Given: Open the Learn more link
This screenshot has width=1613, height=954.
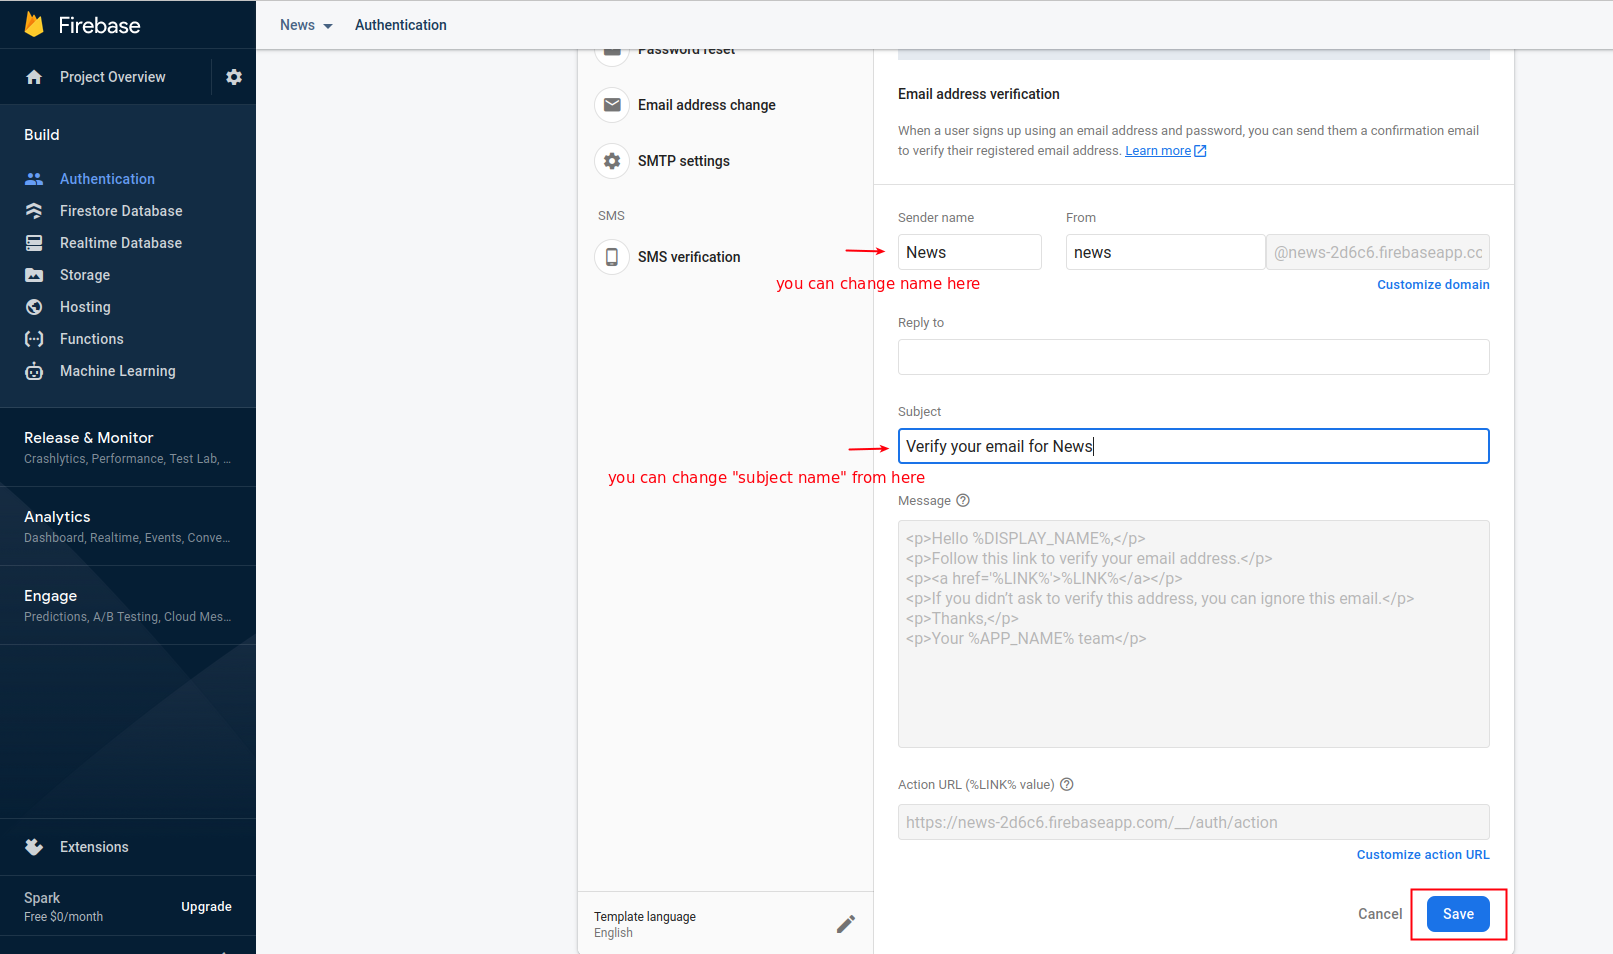Looking at the screenshot, I should [1158, 151].
